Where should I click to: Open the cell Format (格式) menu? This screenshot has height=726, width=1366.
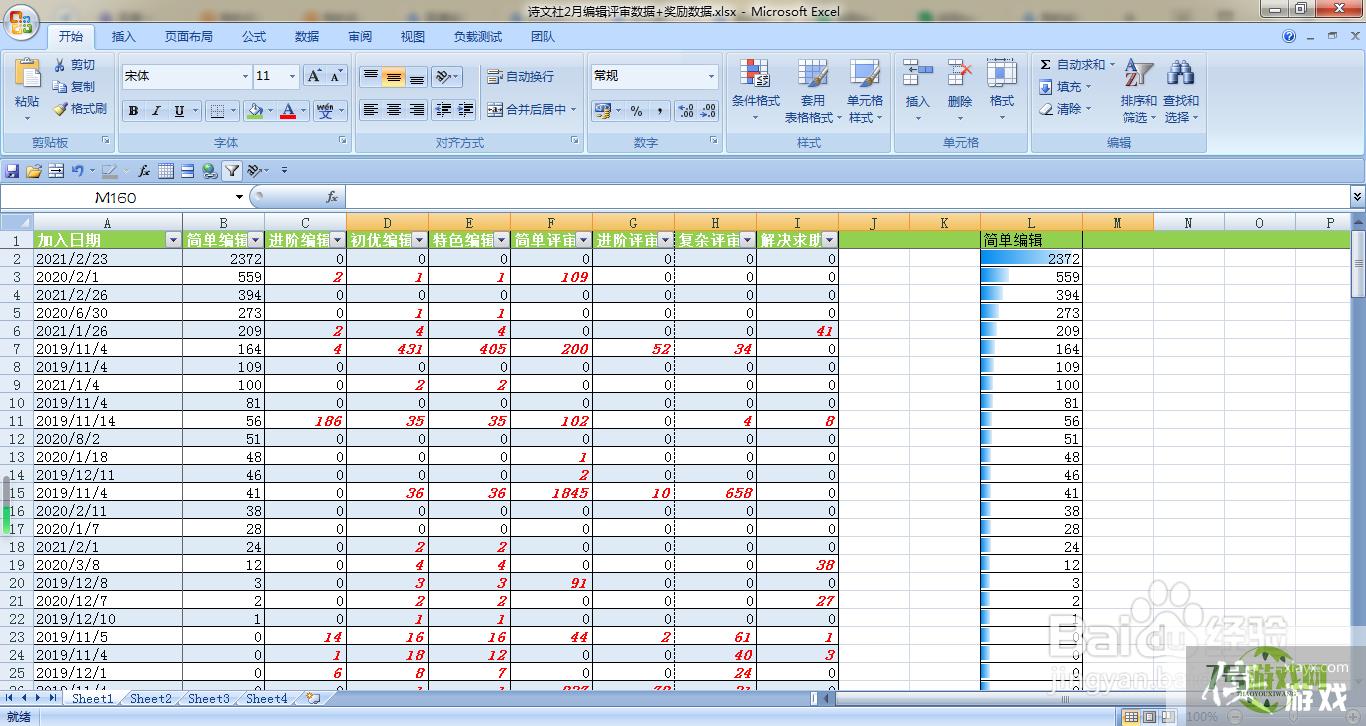pos(1001,90)
